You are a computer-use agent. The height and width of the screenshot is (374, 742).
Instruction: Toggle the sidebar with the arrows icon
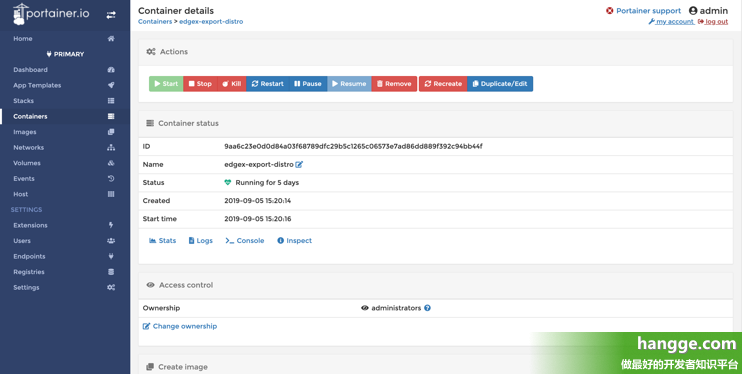[111, 15]
